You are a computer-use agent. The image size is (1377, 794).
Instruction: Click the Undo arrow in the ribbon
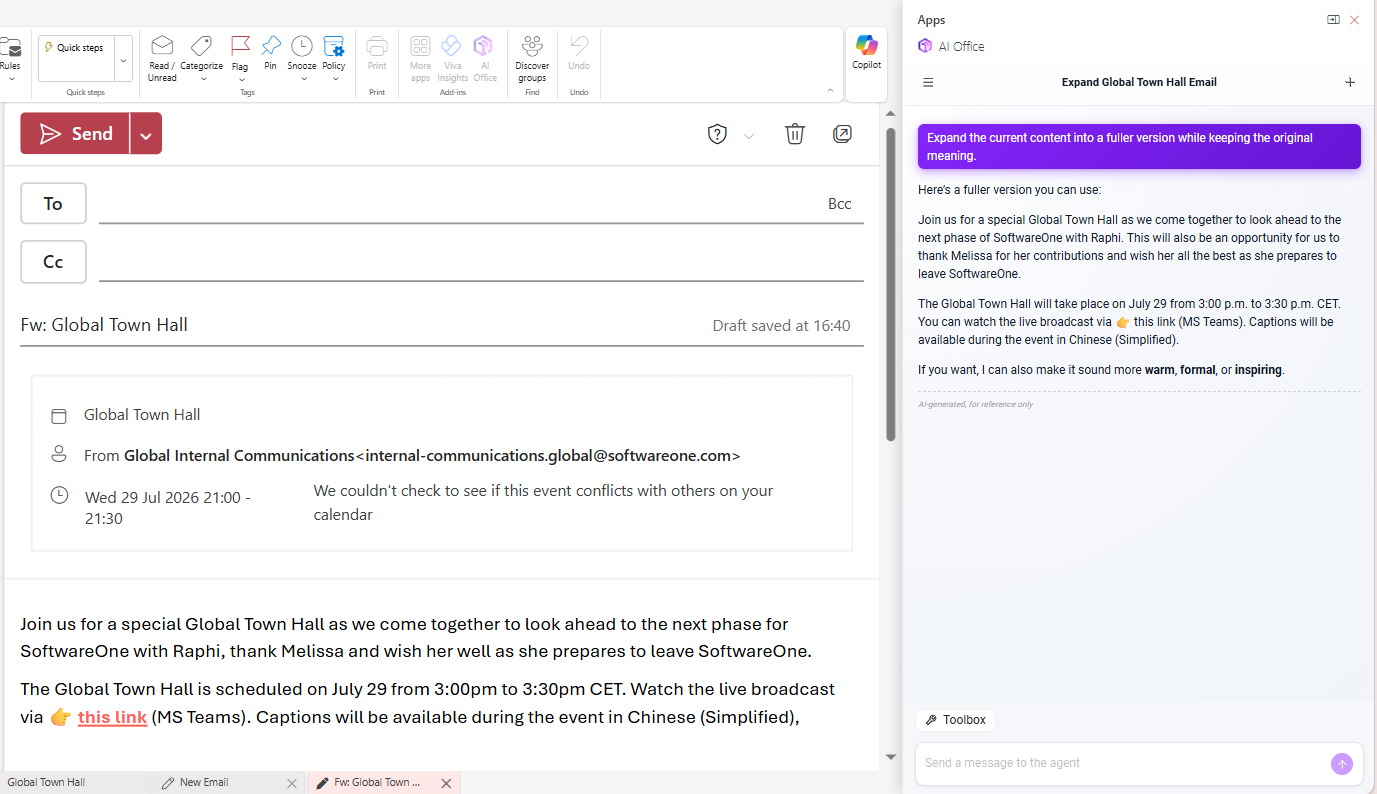click(579, 45)
